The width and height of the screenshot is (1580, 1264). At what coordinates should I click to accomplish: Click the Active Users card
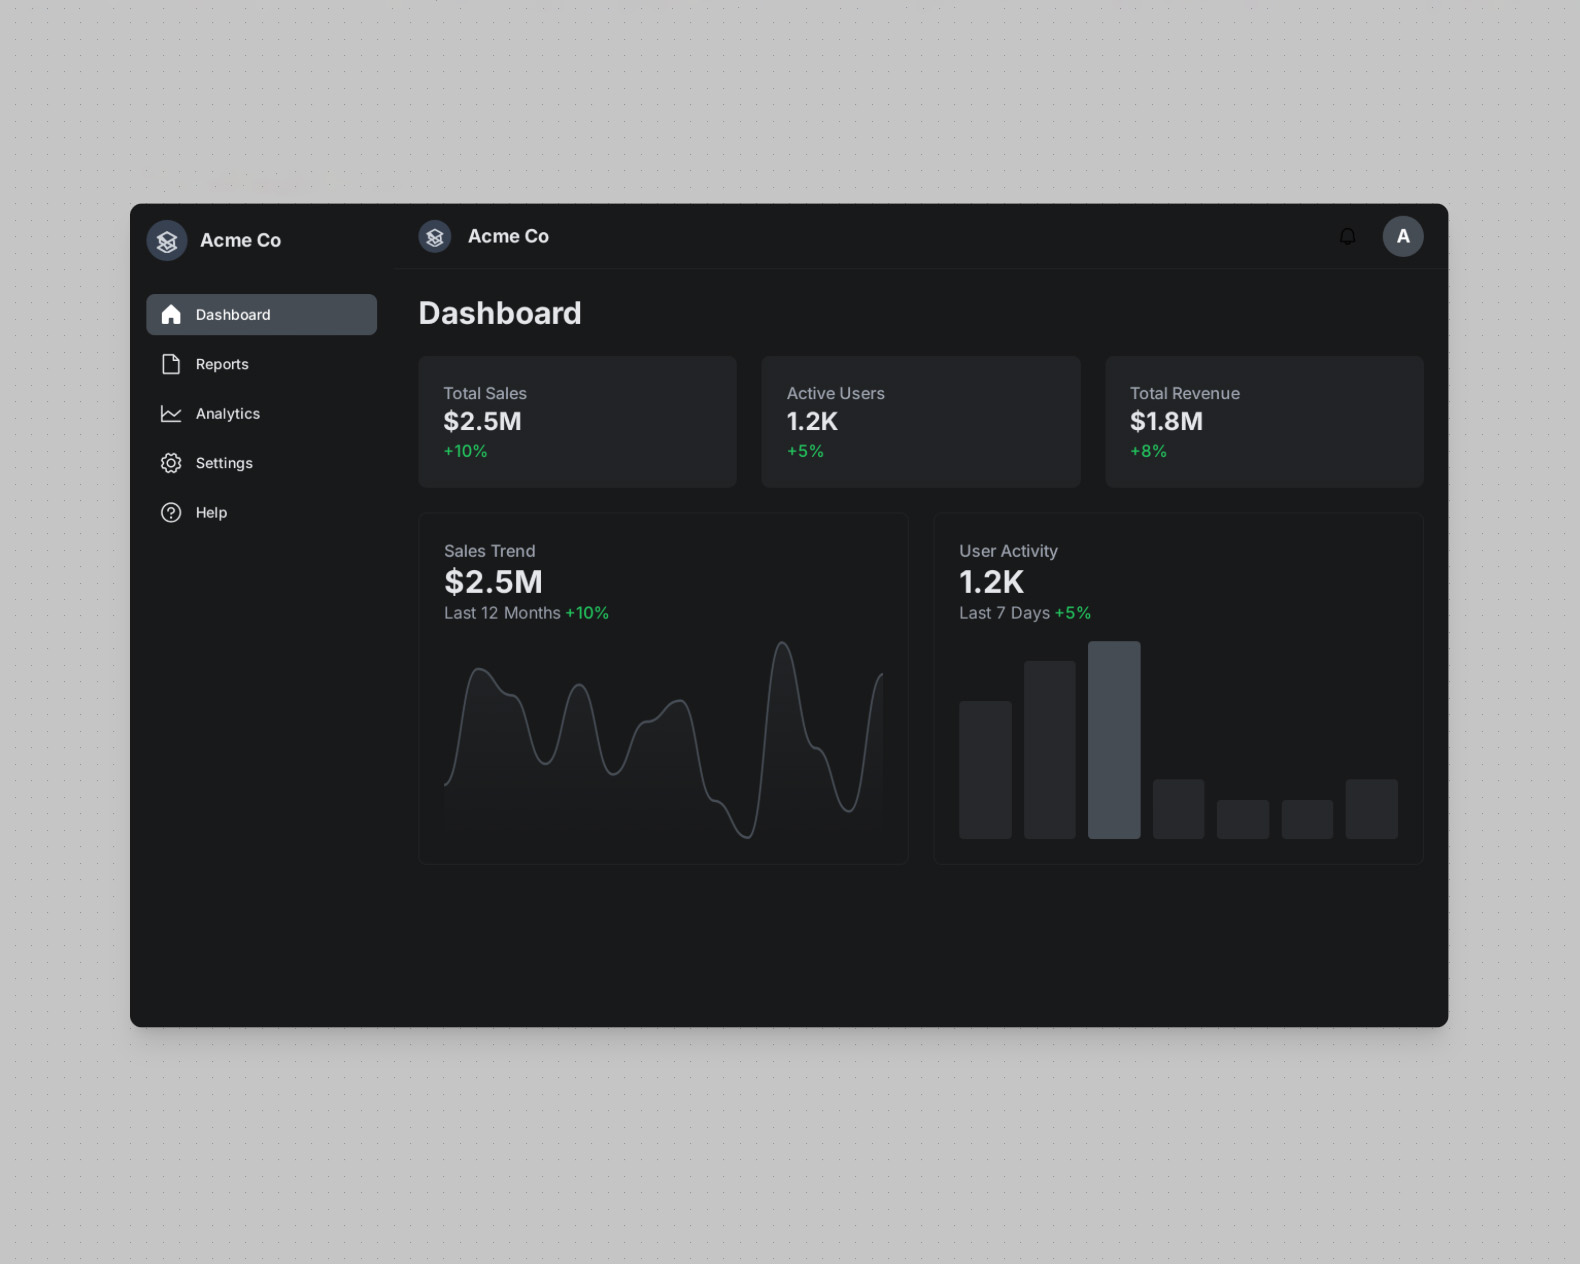pyautogui.click(x=921, y=422)
